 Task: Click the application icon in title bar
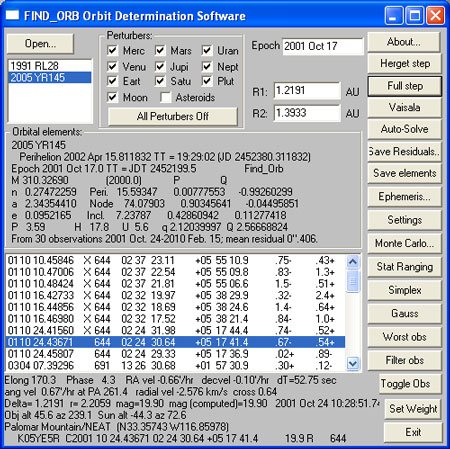12,15
